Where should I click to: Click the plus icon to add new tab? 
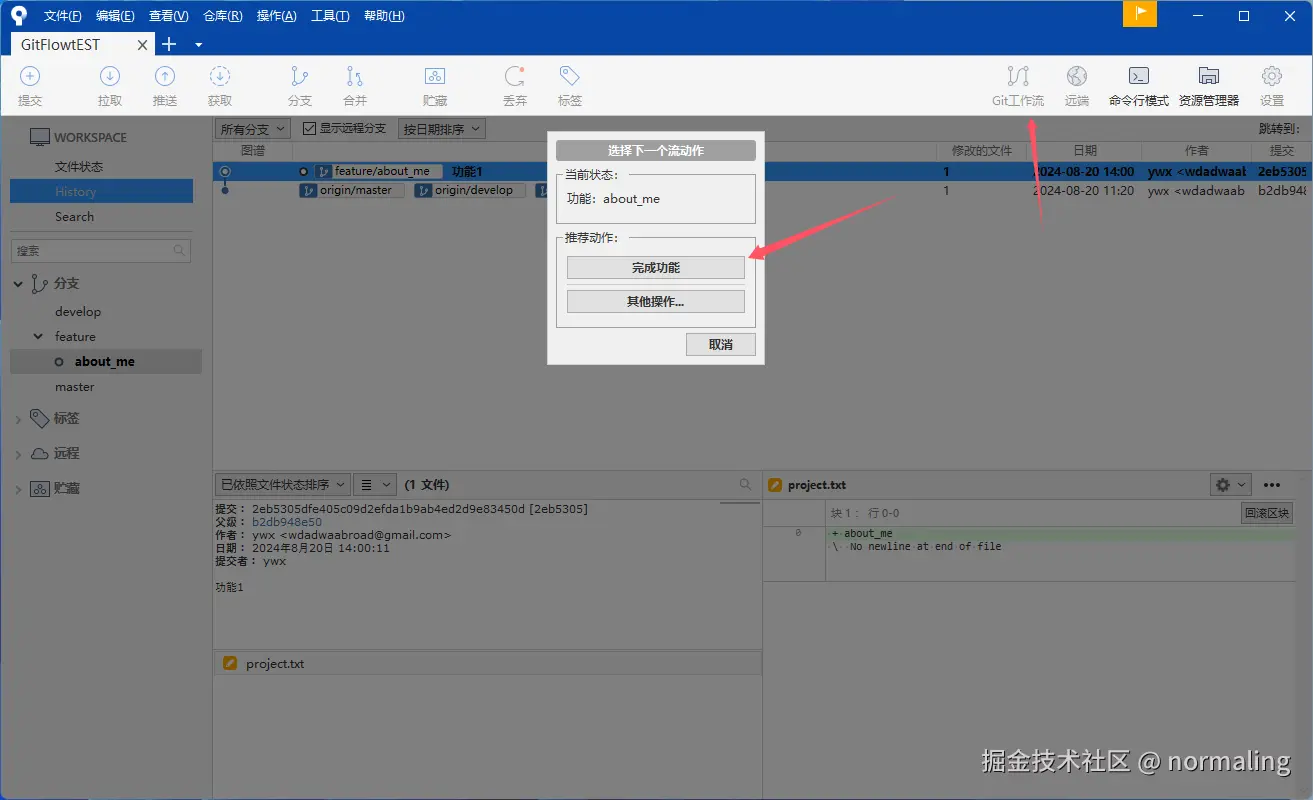pyautogui.click(x=169, y=44)
